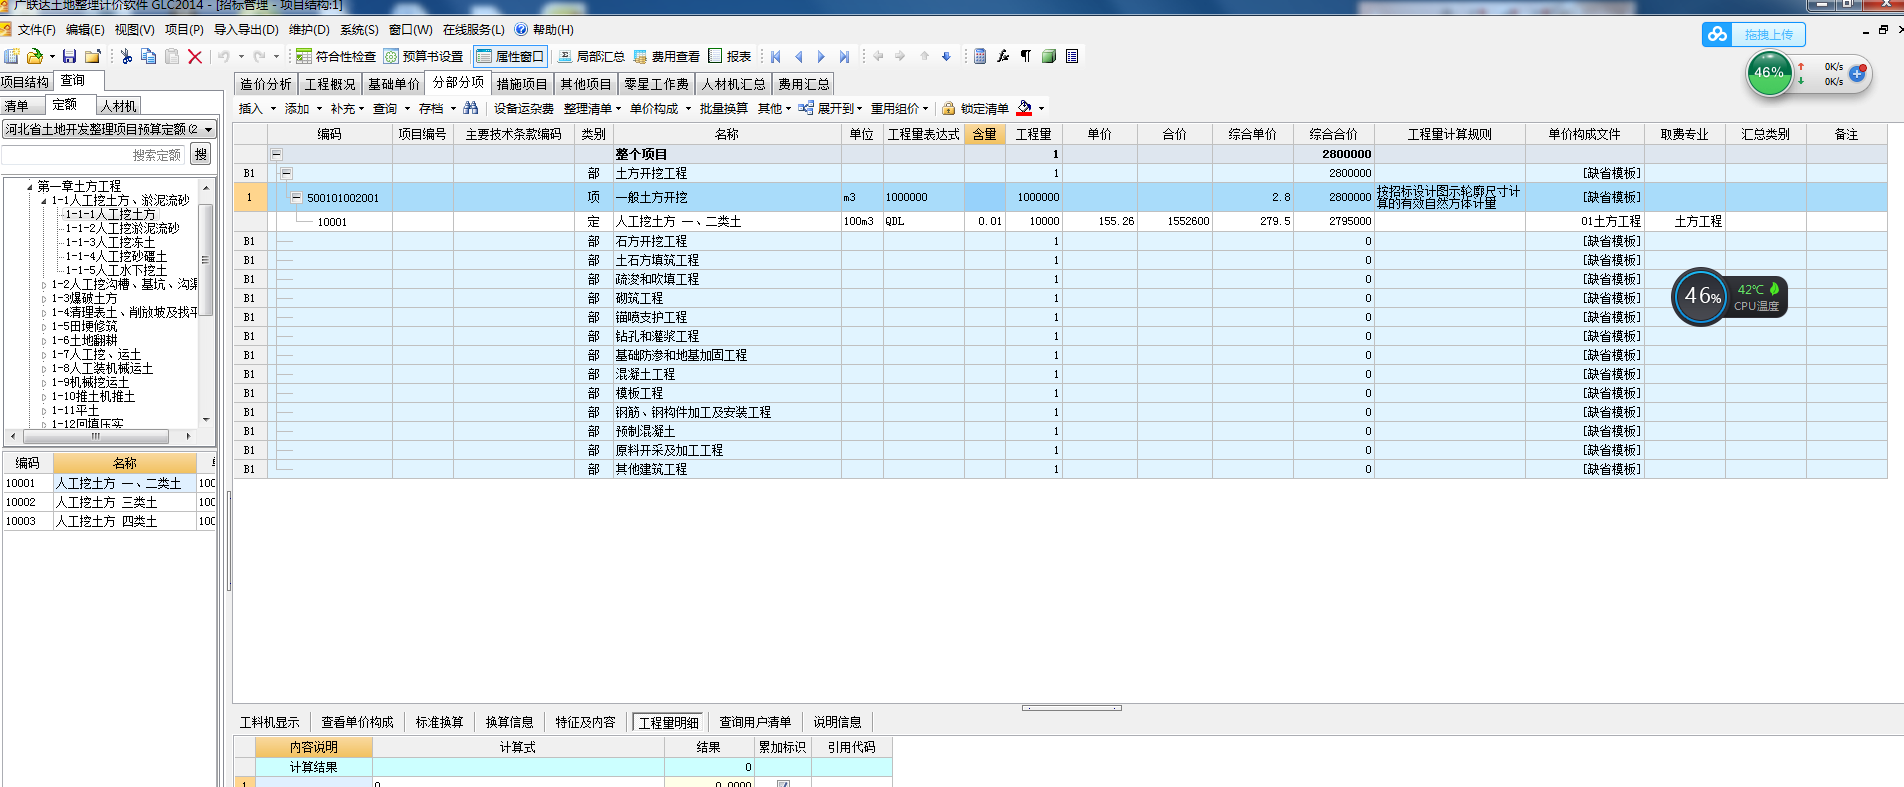Image resolution: width=1904 pixels, height=787 pixels.
Task: Open the calculator icon in toolbar
Action: coord(980,56)
